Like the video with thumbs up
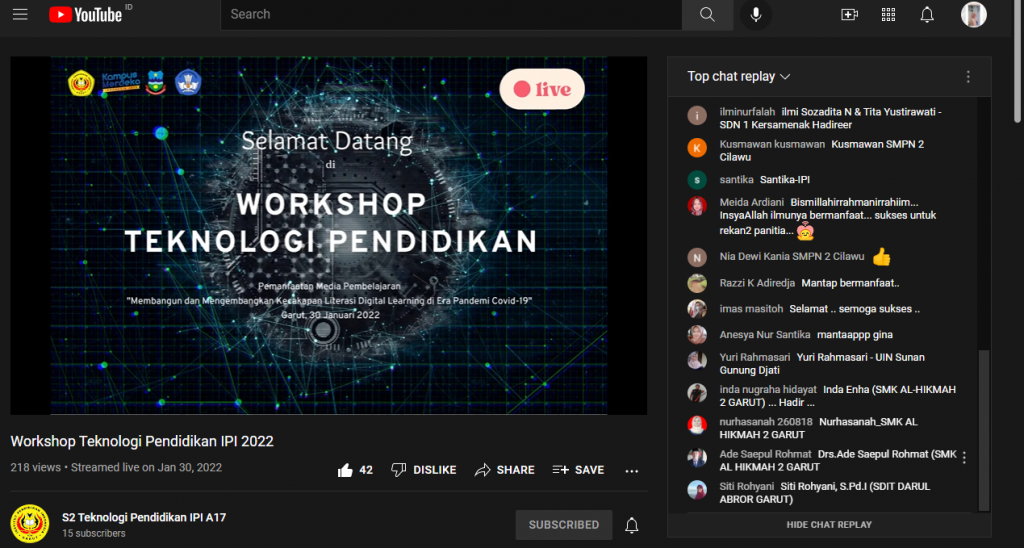The height and width of the screenshot is (548, 1024). pyautogui.click(x=346, y=470)
